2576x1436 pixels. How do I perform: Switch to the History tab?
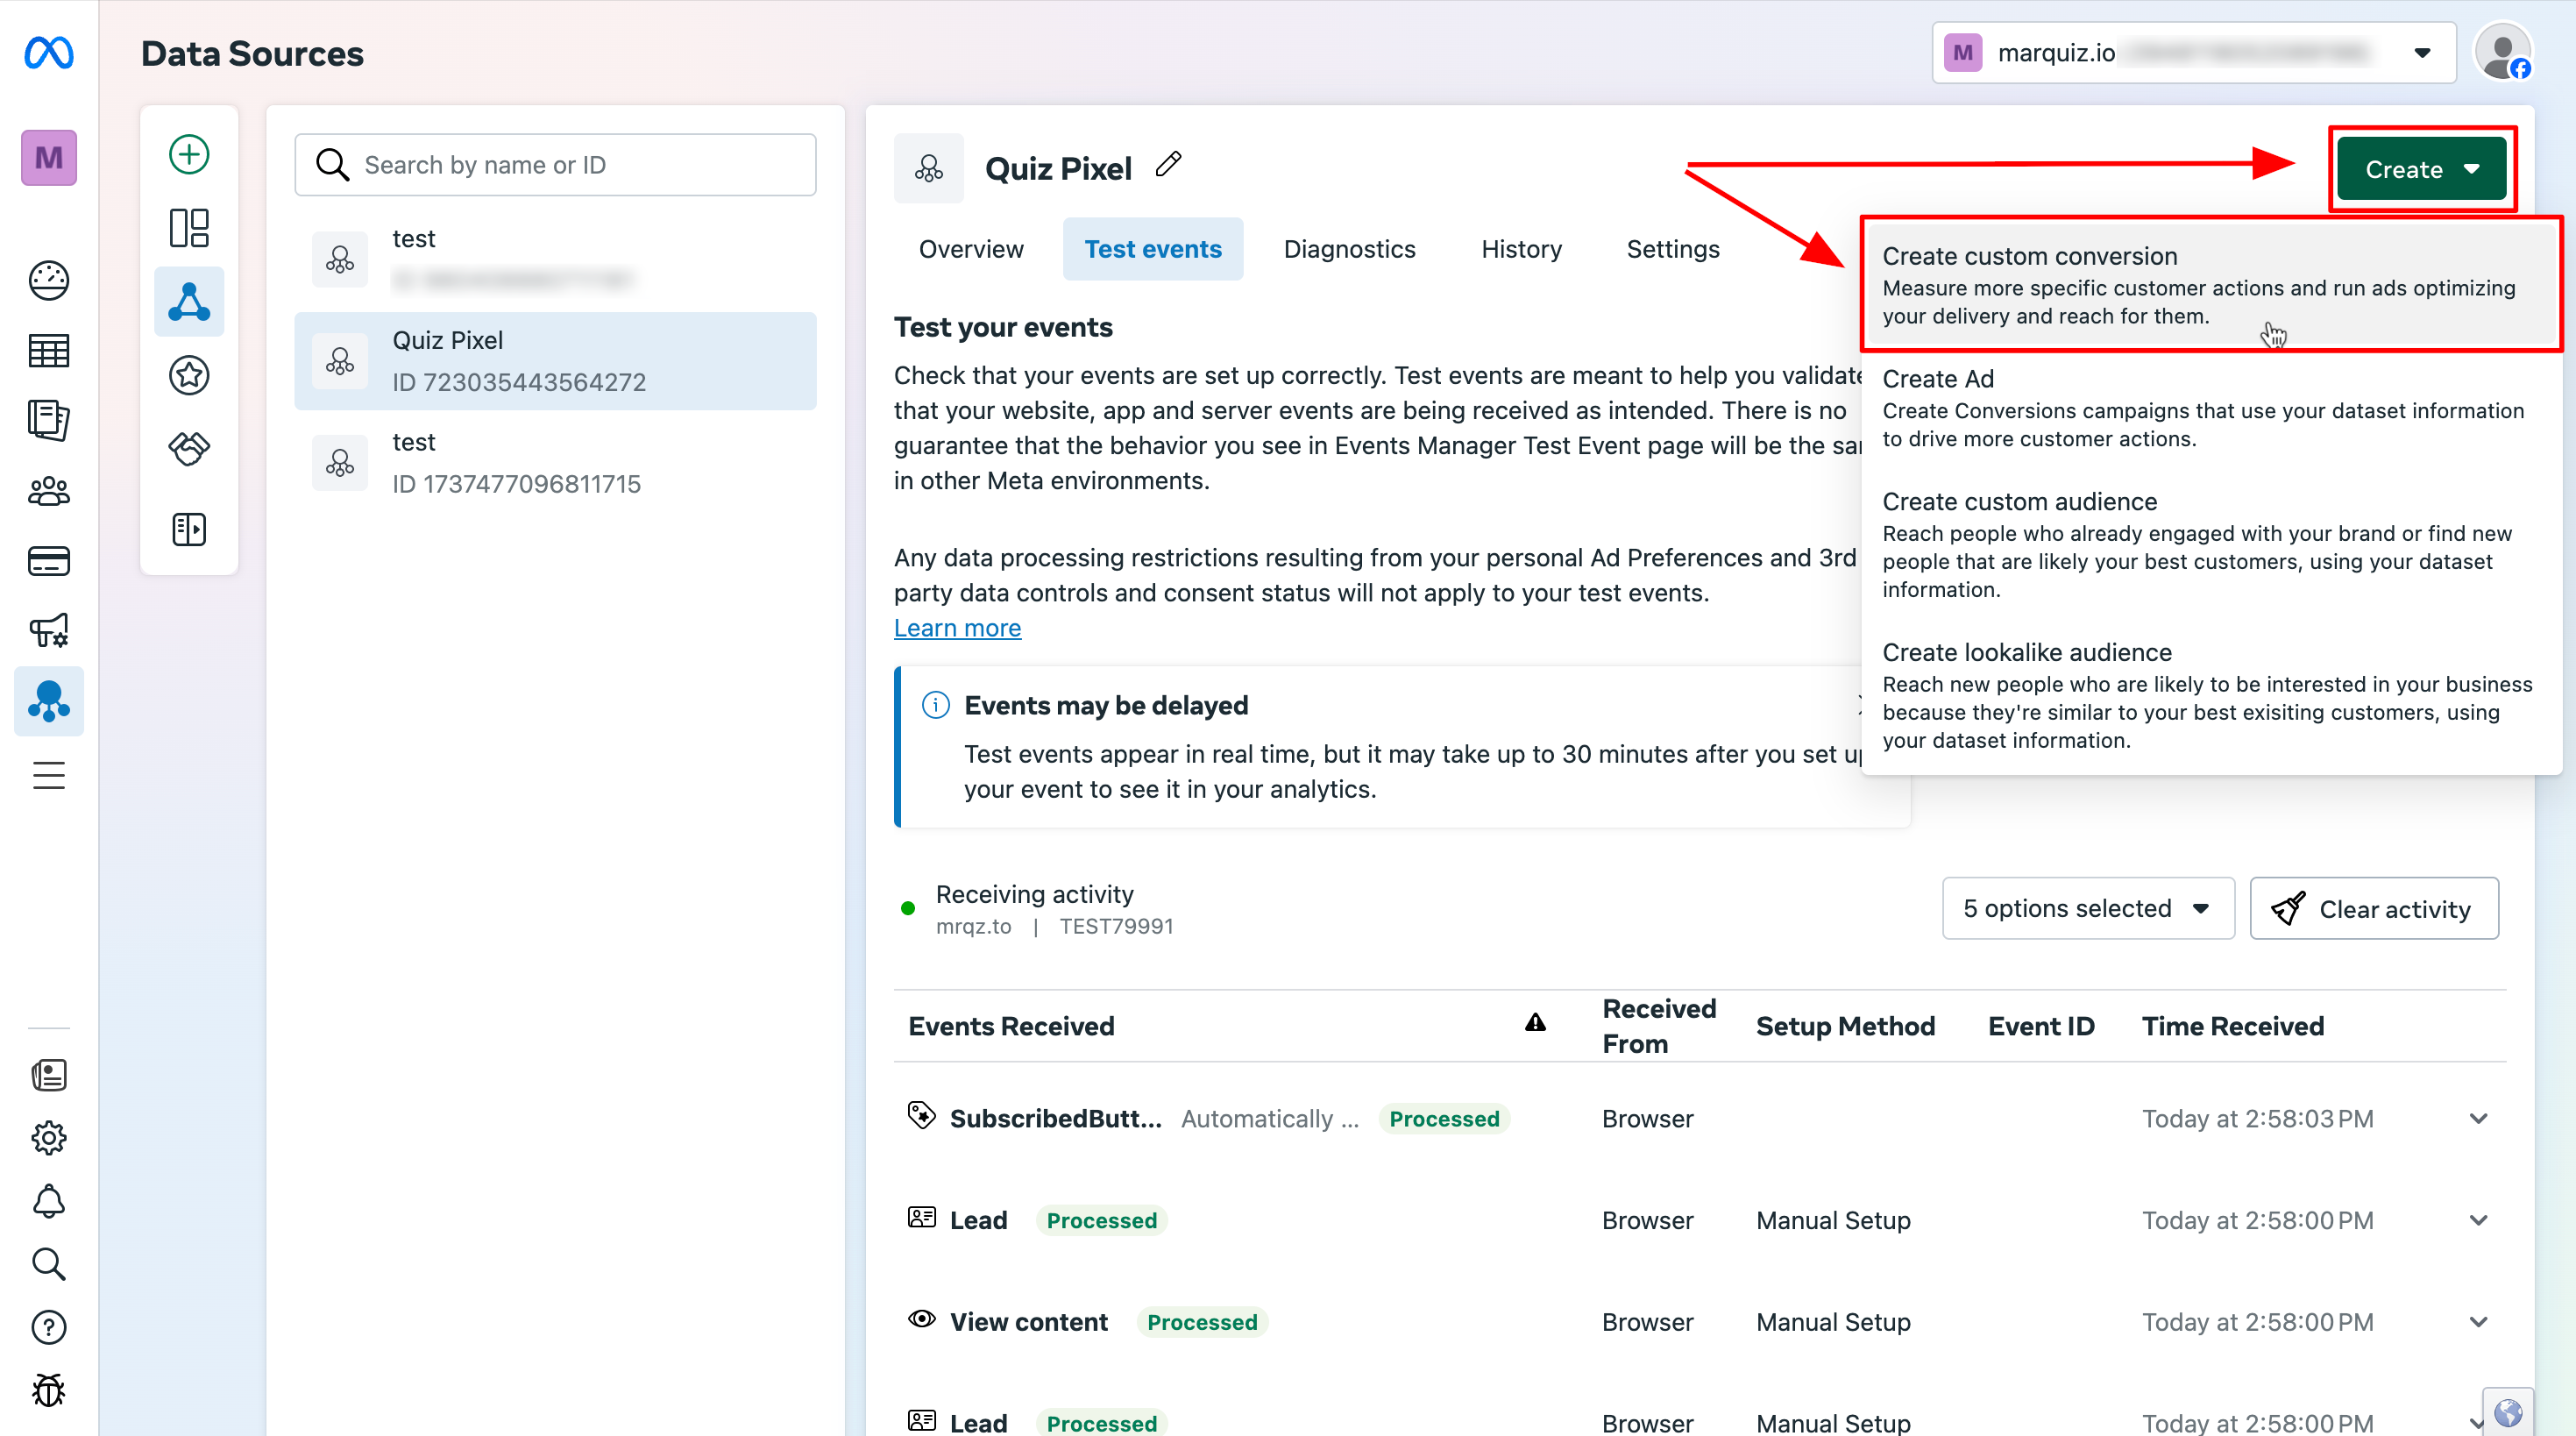point(1521,249)
